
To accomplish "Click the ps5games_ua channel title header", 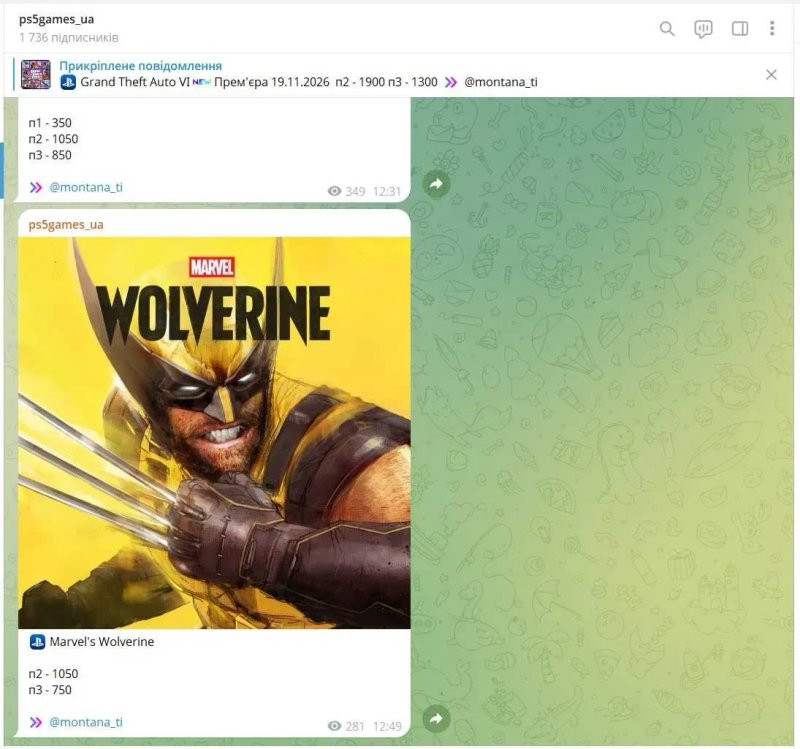I will tap(57, 19).
